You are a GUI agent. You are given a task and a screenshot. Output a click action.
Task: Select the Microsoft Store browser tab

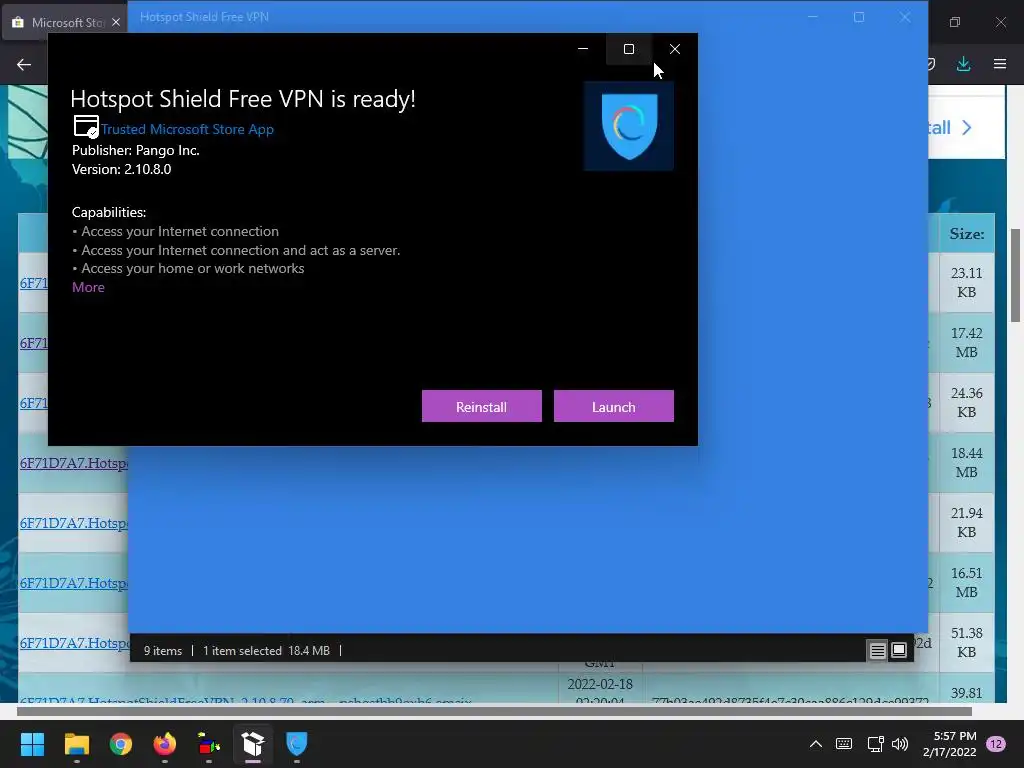[65, 22]
